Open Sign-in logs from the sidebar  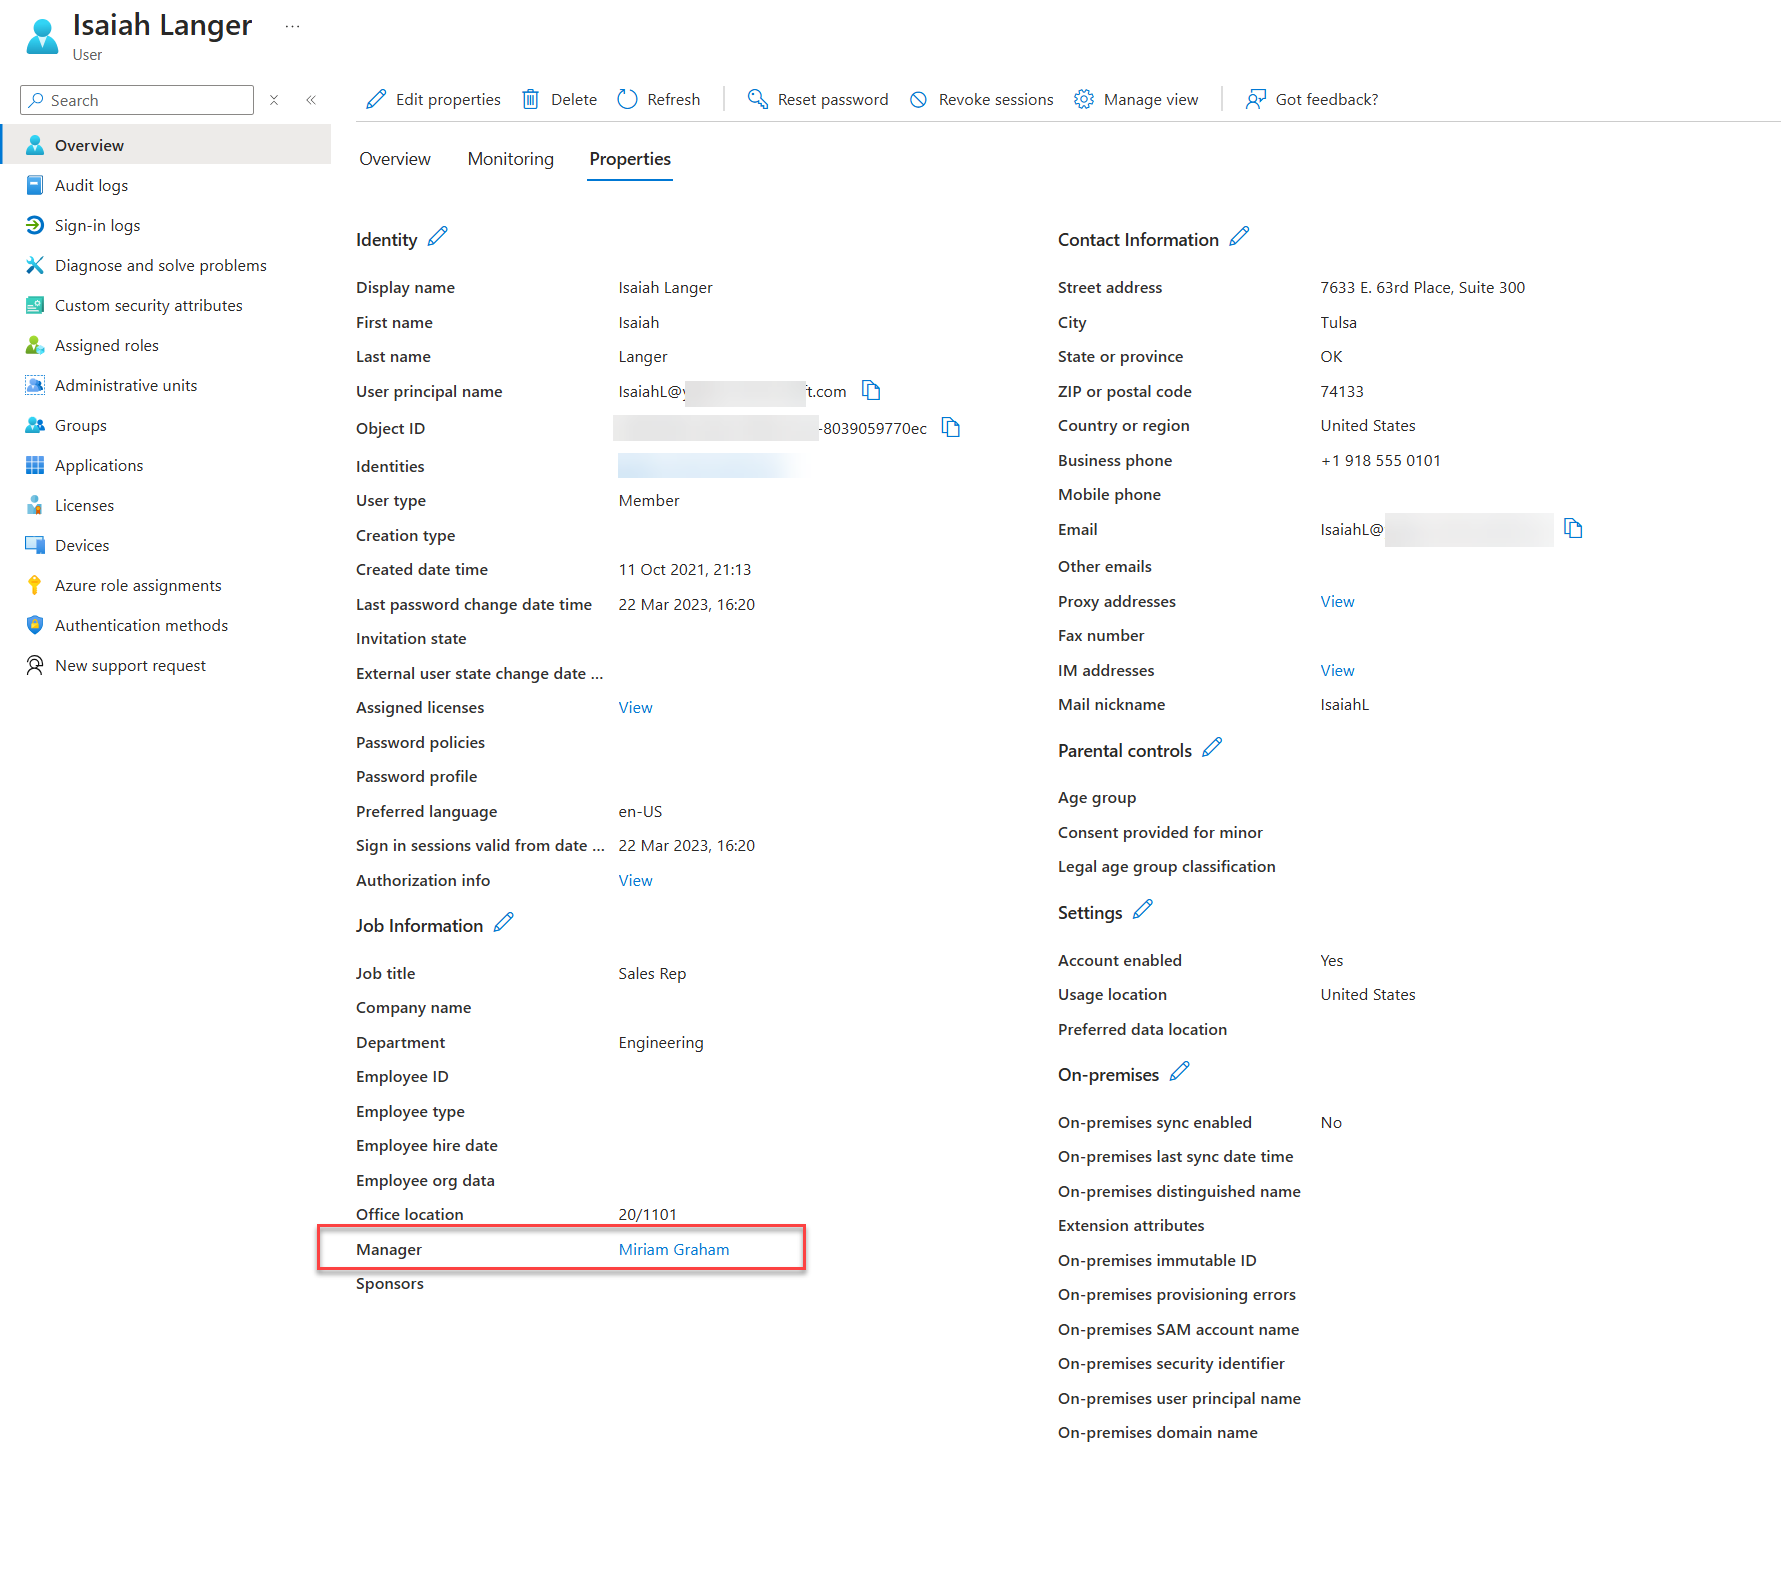point(97,225)
